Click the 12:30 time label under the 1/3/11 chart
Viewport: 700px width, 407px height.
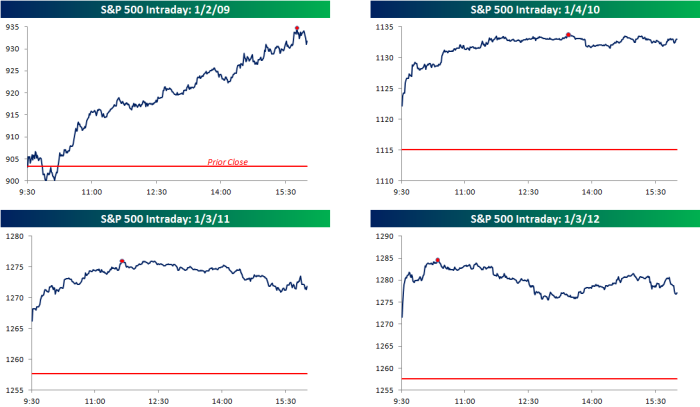tap(157, 401)
